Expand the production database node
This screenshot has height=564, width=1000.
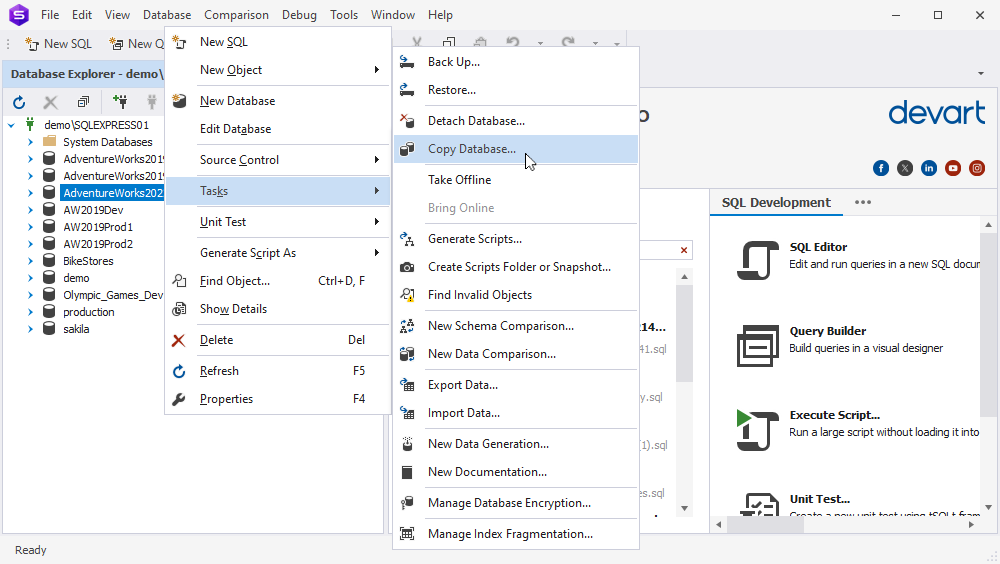tap(30, 312)
